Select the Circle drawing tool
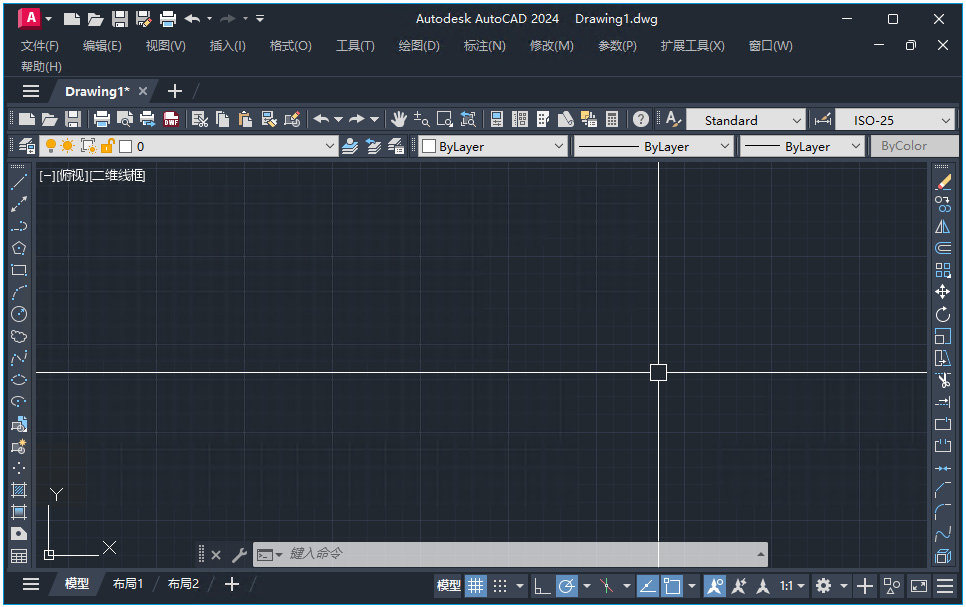This screenshot has height=607, width=966. pyautogui.click(x=18, y=314)
